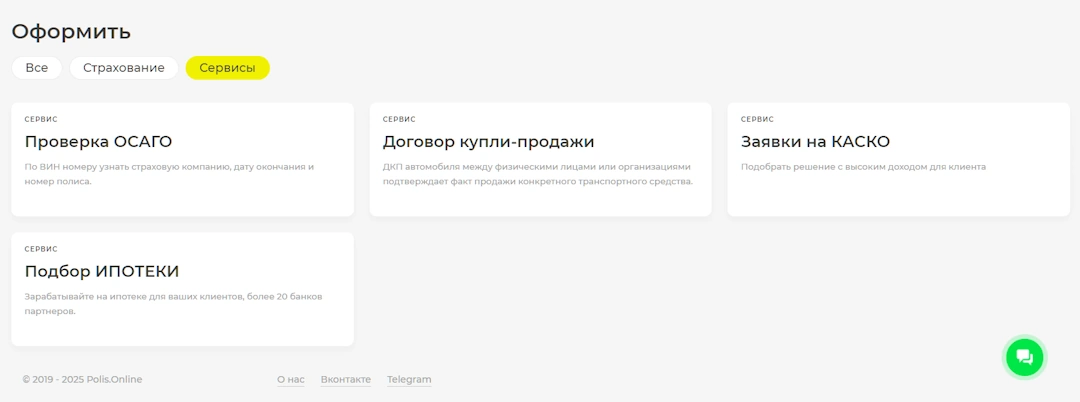1080x402 pixels.
Task: Switch to the Все filter tab
Action: [x=37, y=68]
